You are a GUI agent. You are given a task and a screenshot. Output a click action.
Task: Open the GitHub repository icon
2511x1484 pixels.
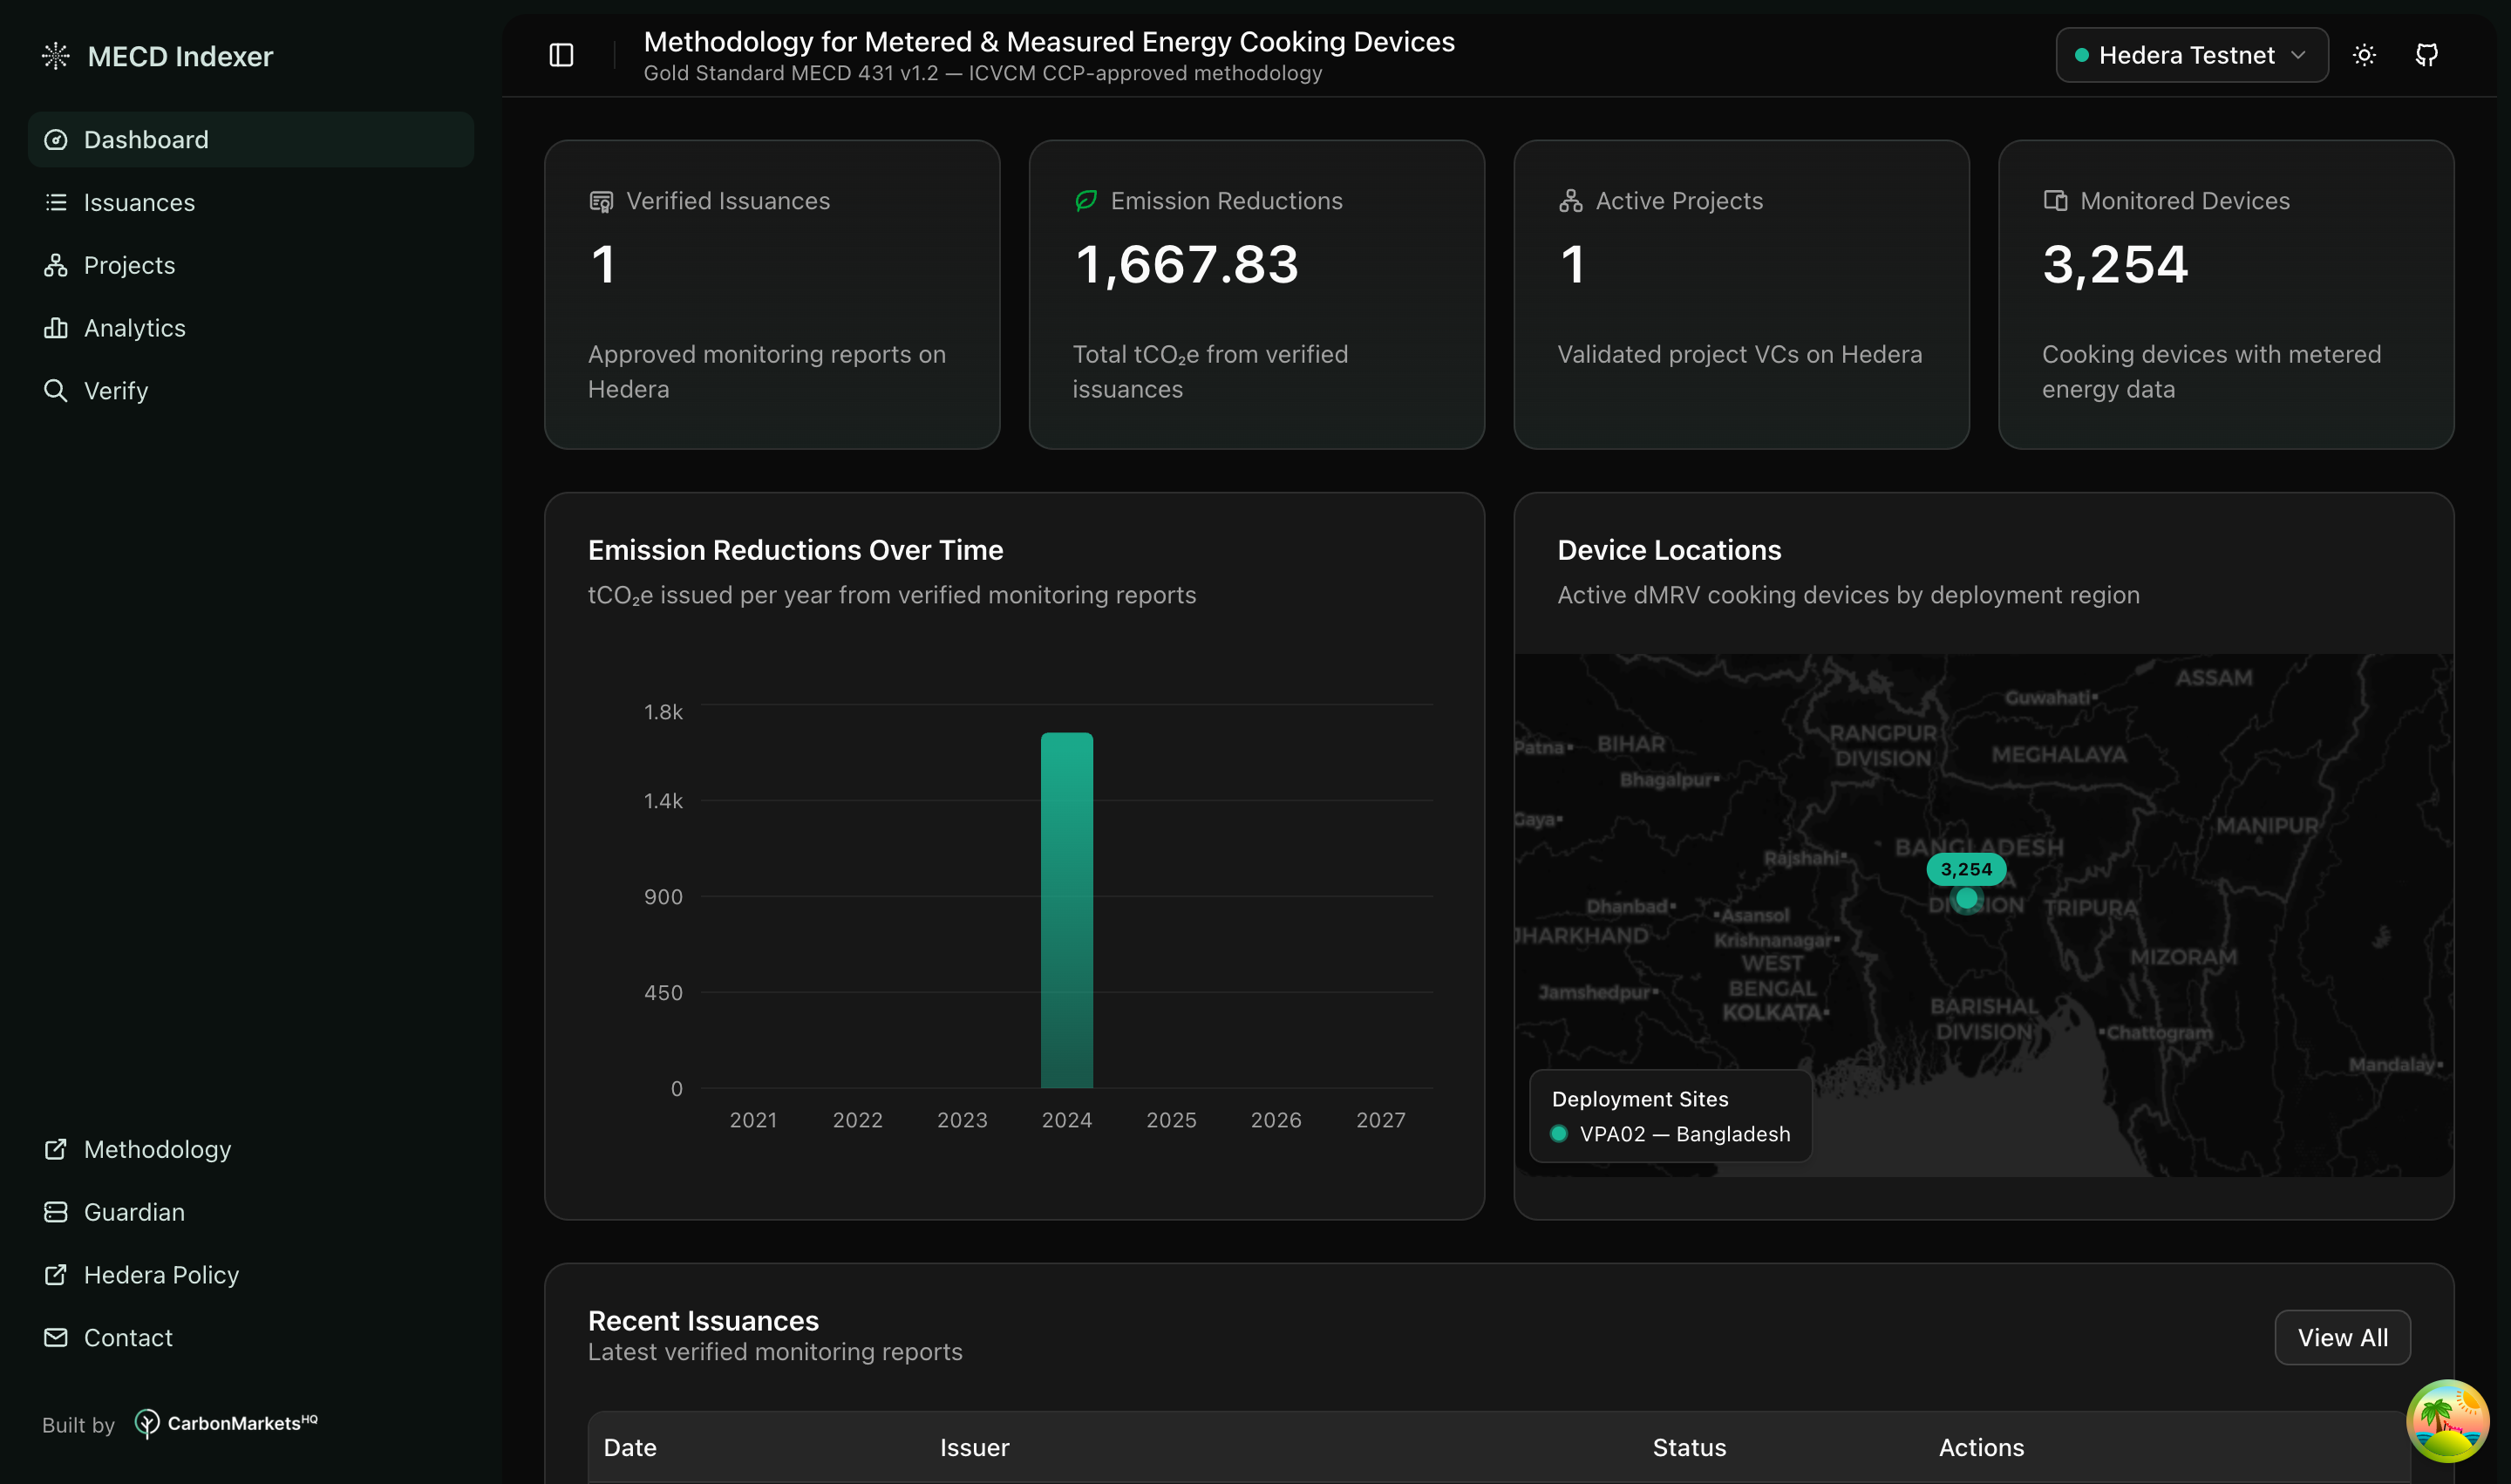tap(2427, 55)
